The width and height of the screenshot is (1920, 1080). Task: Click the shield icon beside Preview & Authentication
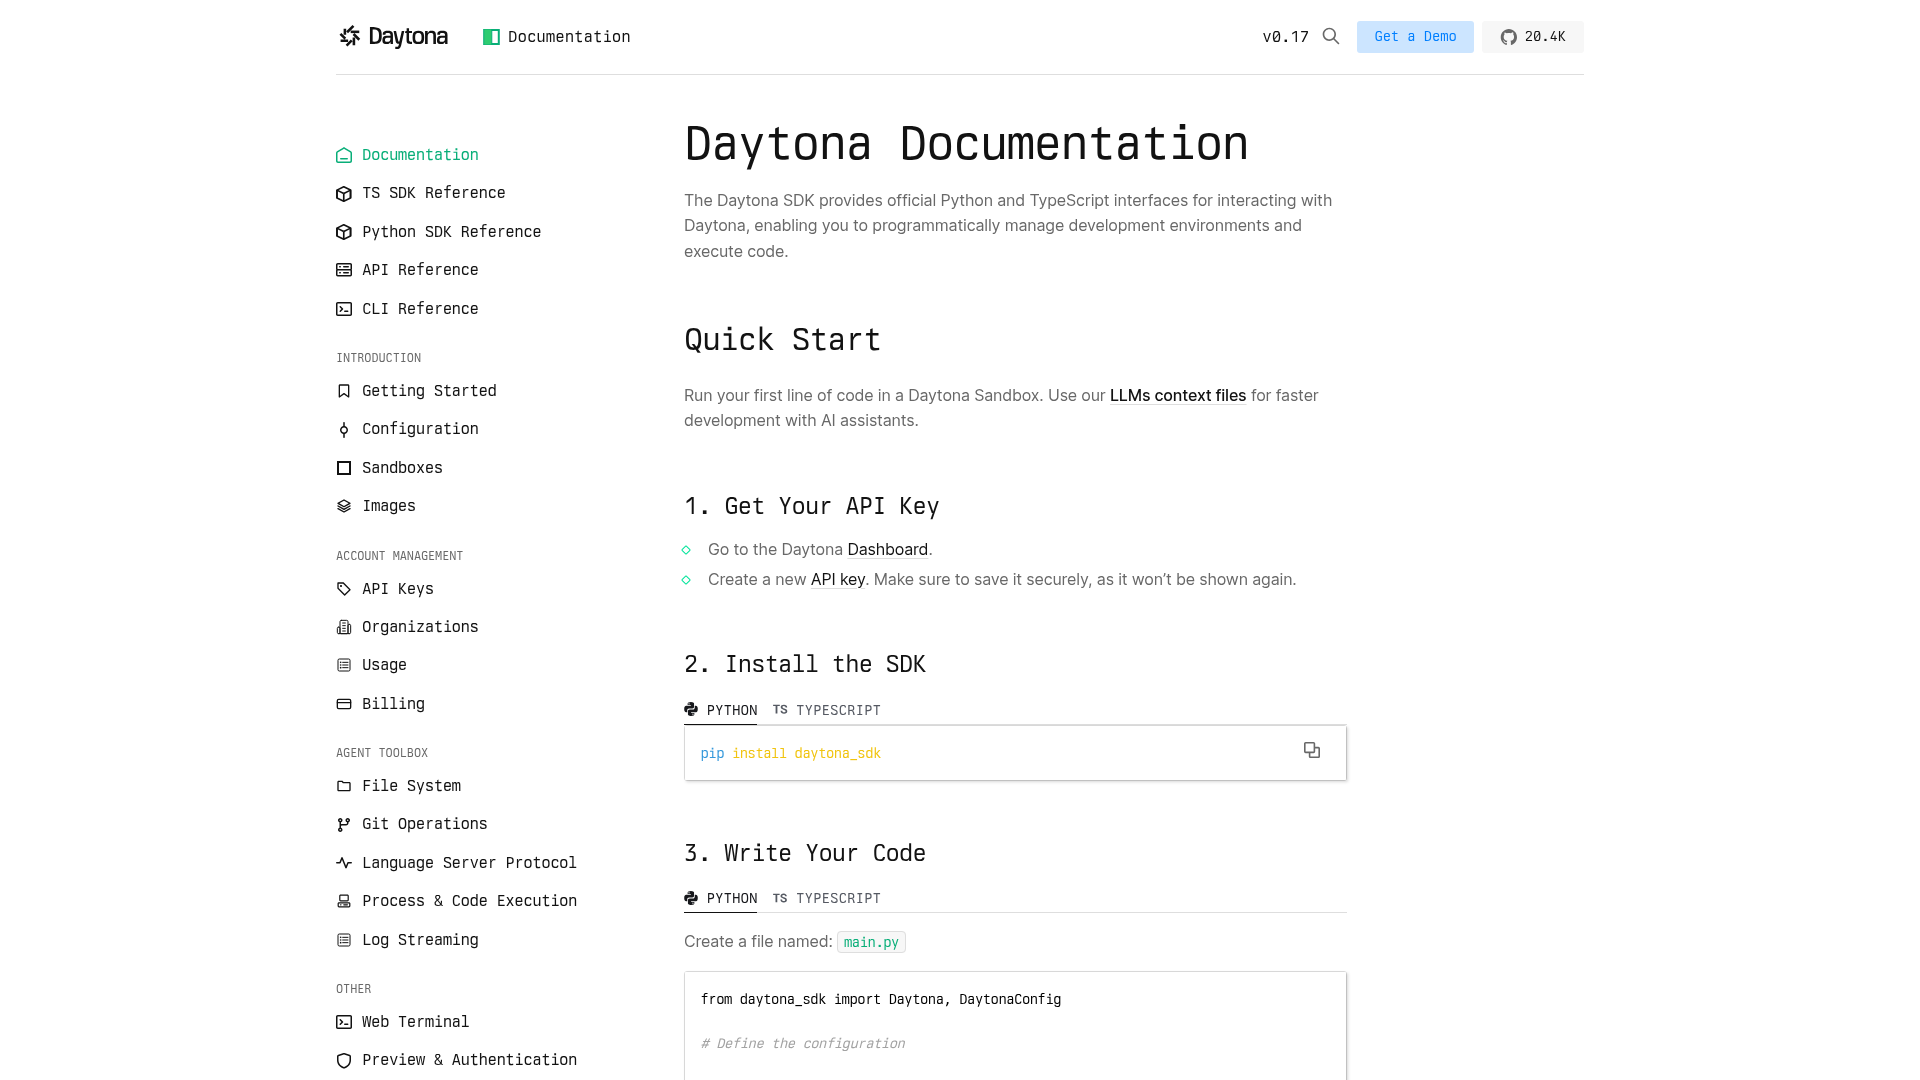(344, 1060)
